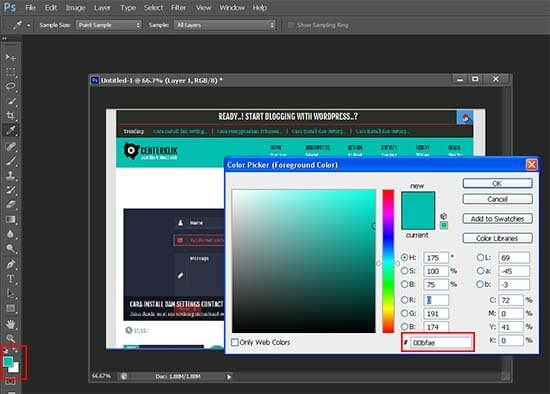Select the Path Selection tool
The image size is (550, 394).
[11, 293]
